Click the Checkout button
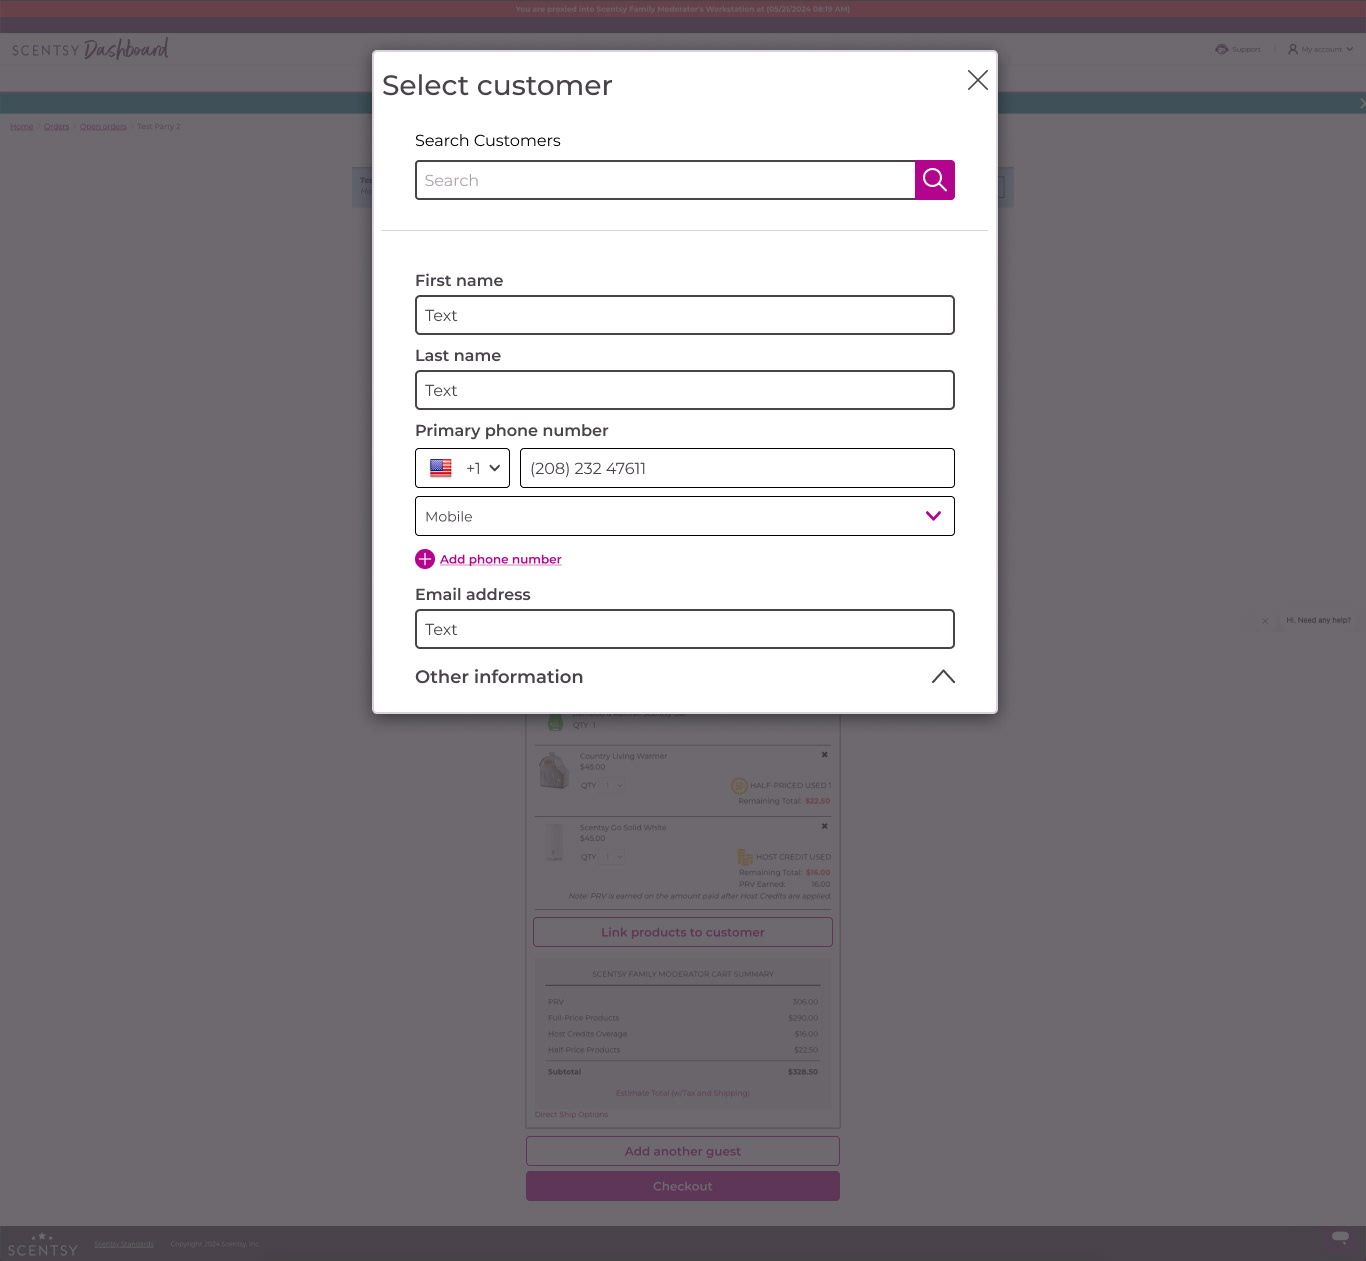1366x1261 pixels. (683, 1186)
